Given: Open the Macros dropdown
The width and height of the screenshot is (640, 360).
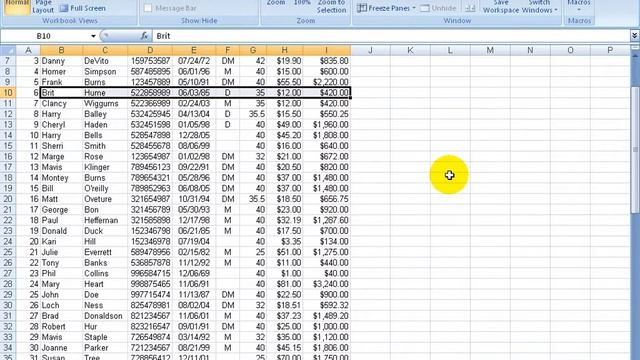Looking at the screenshot, I should pos(579,7).
